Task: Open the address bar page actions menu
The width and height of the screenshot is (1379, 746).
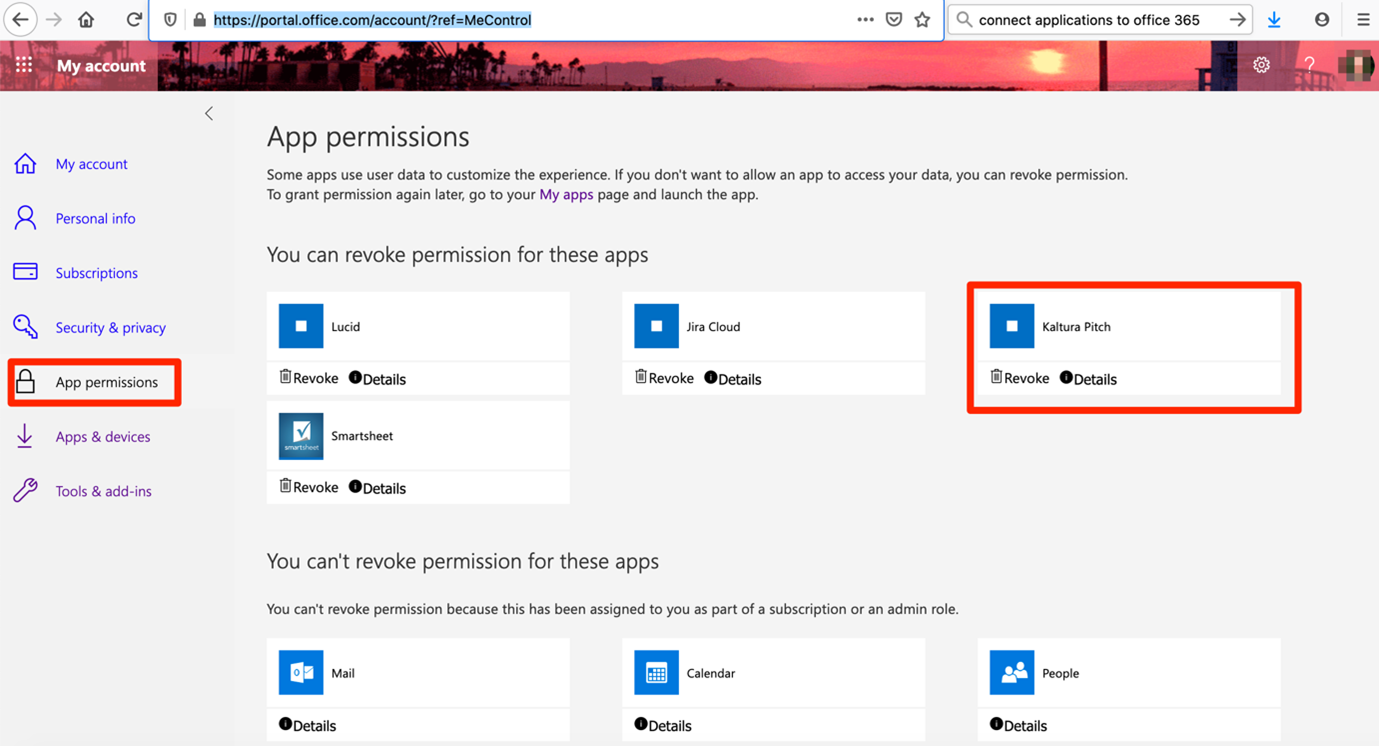Action: point(865,20)
